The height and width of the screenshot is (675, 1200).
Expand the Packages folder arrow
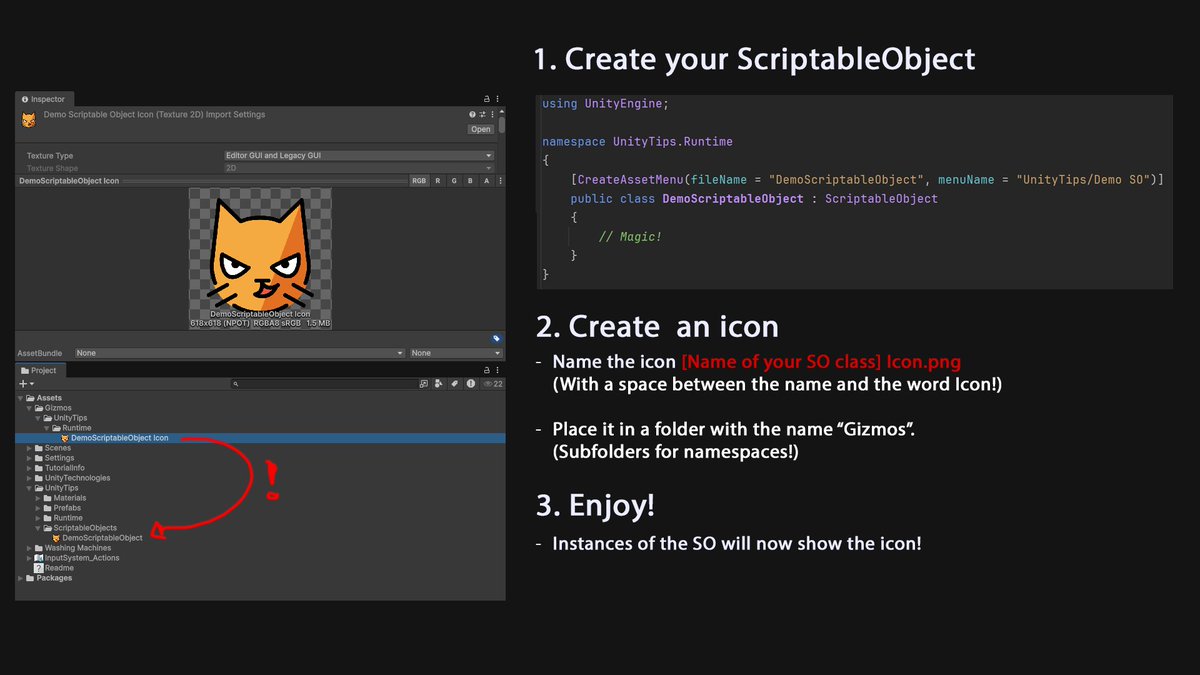pyautogui.click(x=21, y=578)
